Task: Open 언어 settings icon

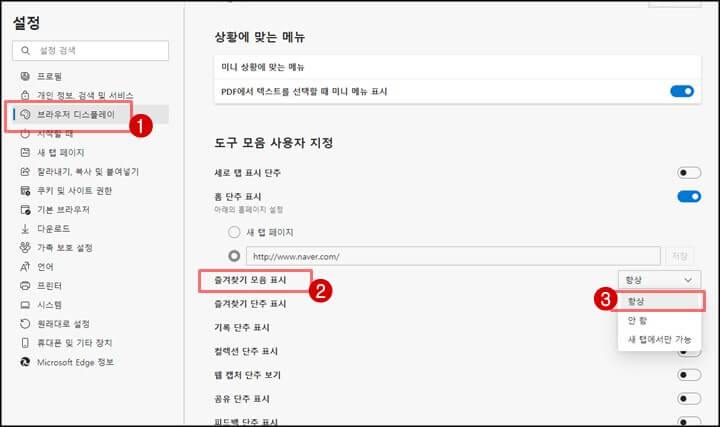Action: coord(25,267)
